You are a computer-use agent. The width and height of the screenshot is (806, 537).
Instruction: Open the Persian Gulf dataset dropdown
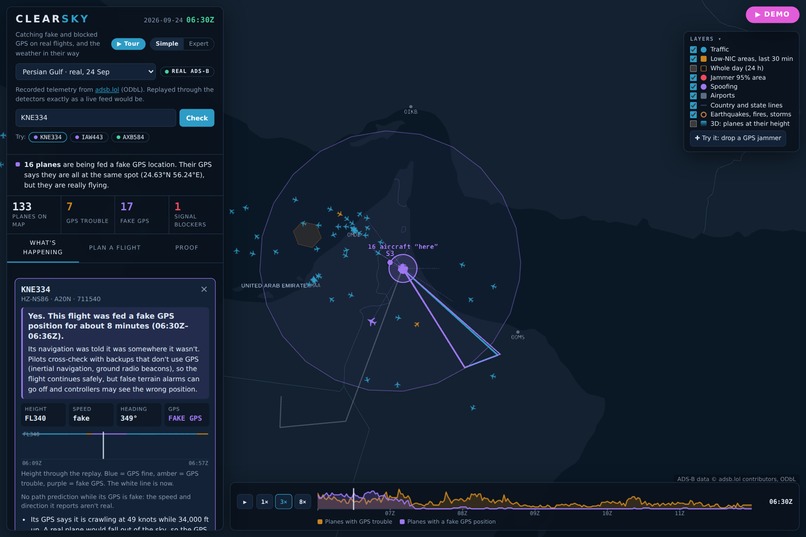[85, 72]
